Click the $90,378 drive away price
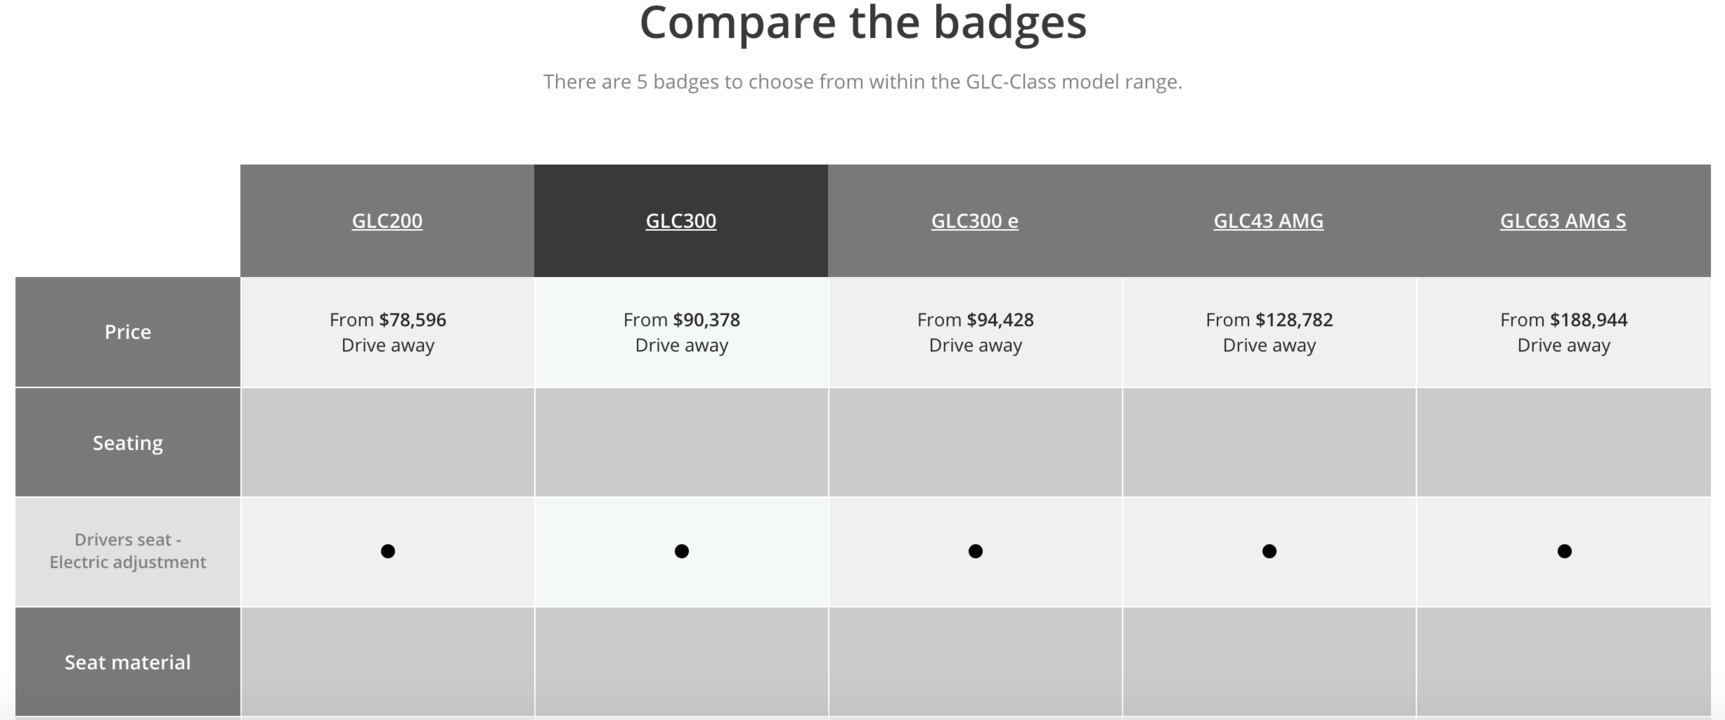This screenshot has width=1725, height=720. pyautogui.click(x=682, y=332)
